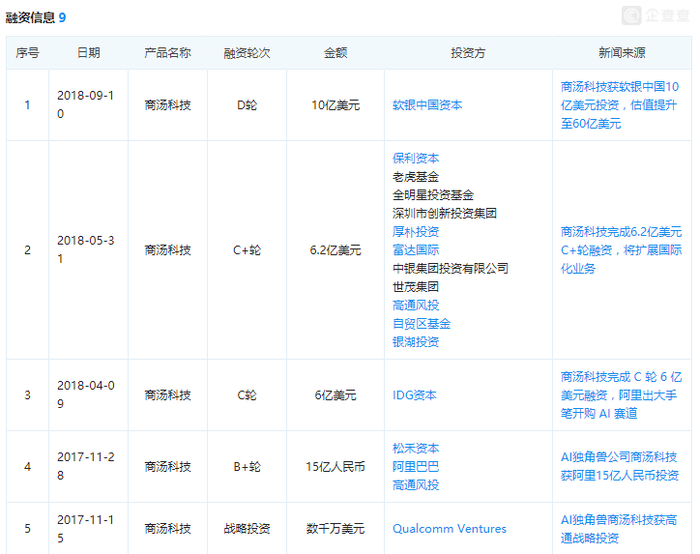
Task: Click the 新闻来源 column header
Action: tap(622, 53)
